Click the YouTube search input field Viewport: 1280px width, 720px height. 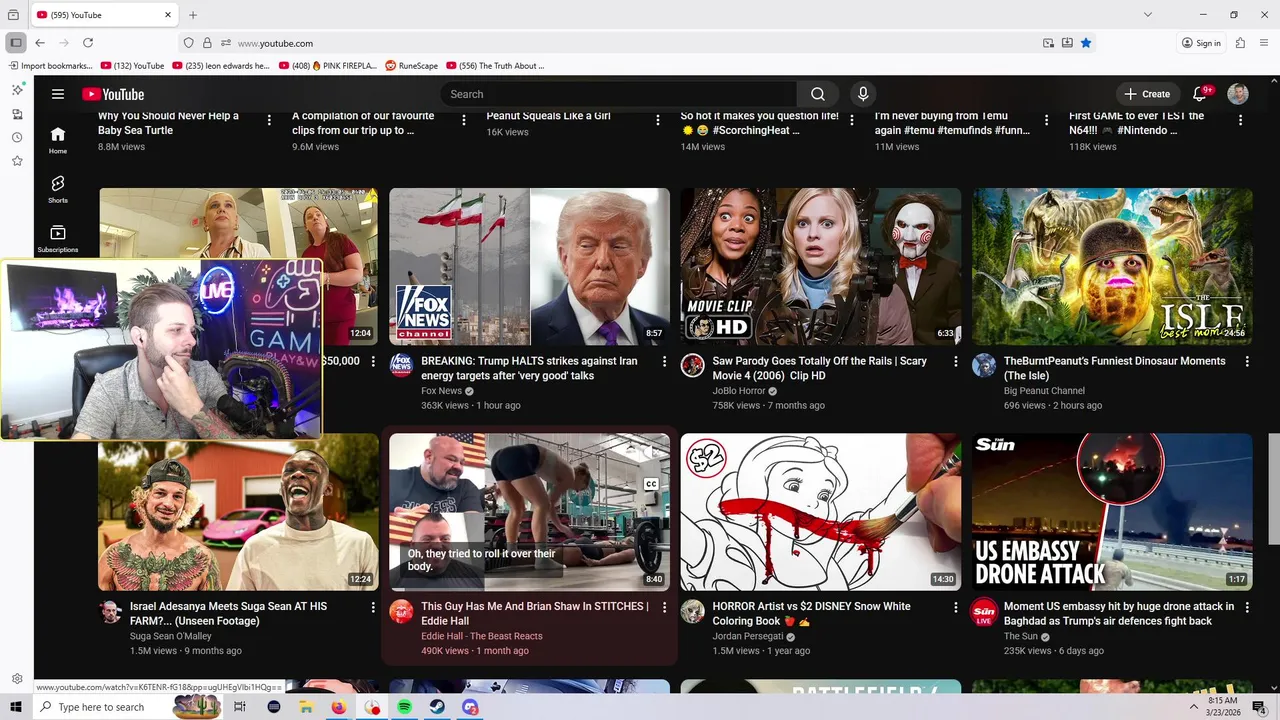click(x=618, y=94)
